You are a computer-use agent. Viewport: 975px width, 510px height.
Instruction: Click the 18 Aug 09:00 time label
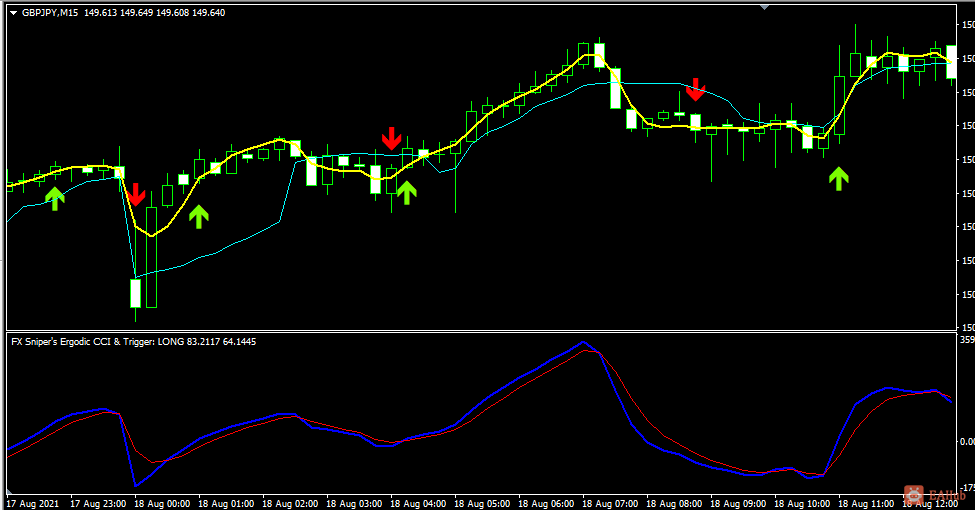(739, 503)
